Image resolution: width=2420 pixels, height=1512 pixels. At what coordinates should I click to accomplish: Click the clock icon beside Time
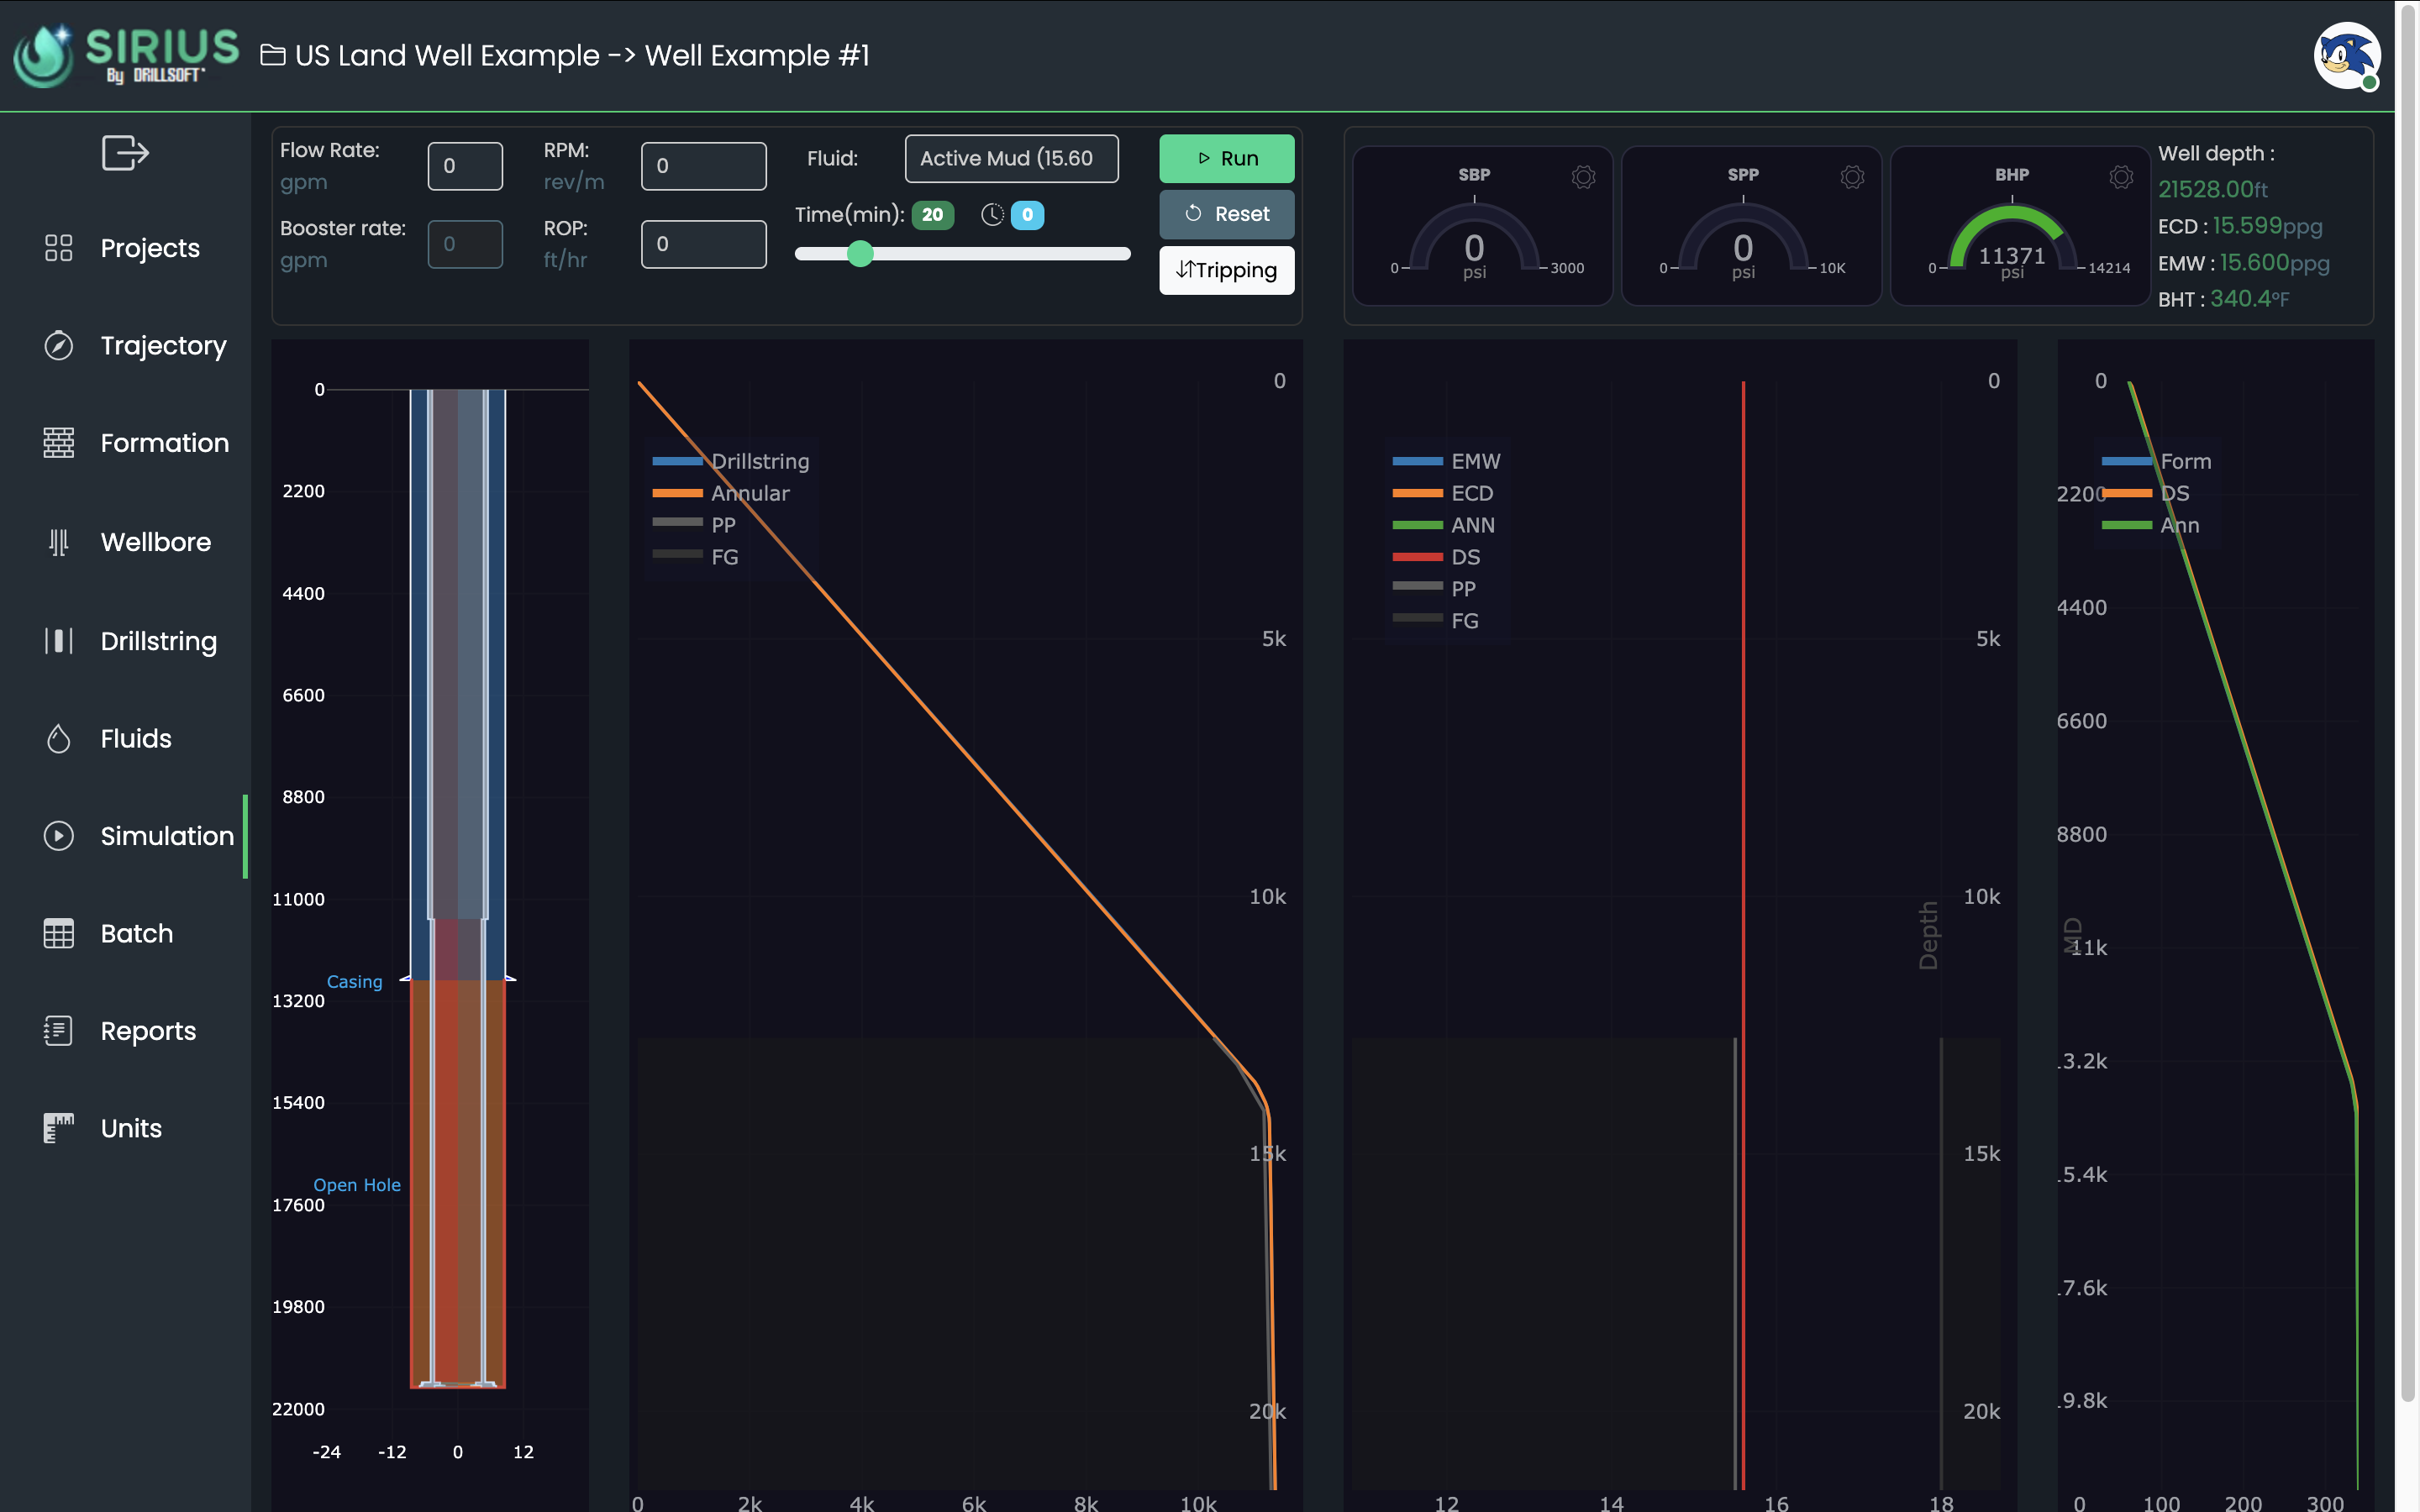[x=992, y=215]
